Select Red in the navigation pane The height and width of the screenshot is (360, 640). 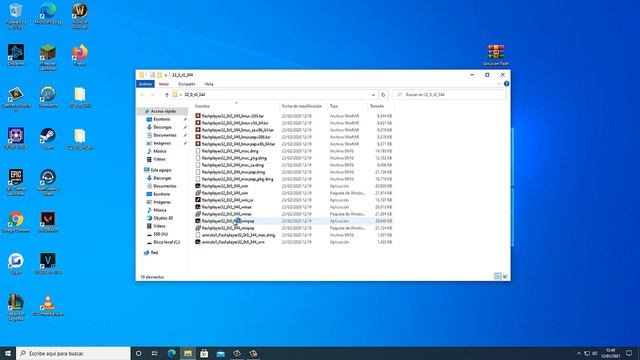click(154, 253)
